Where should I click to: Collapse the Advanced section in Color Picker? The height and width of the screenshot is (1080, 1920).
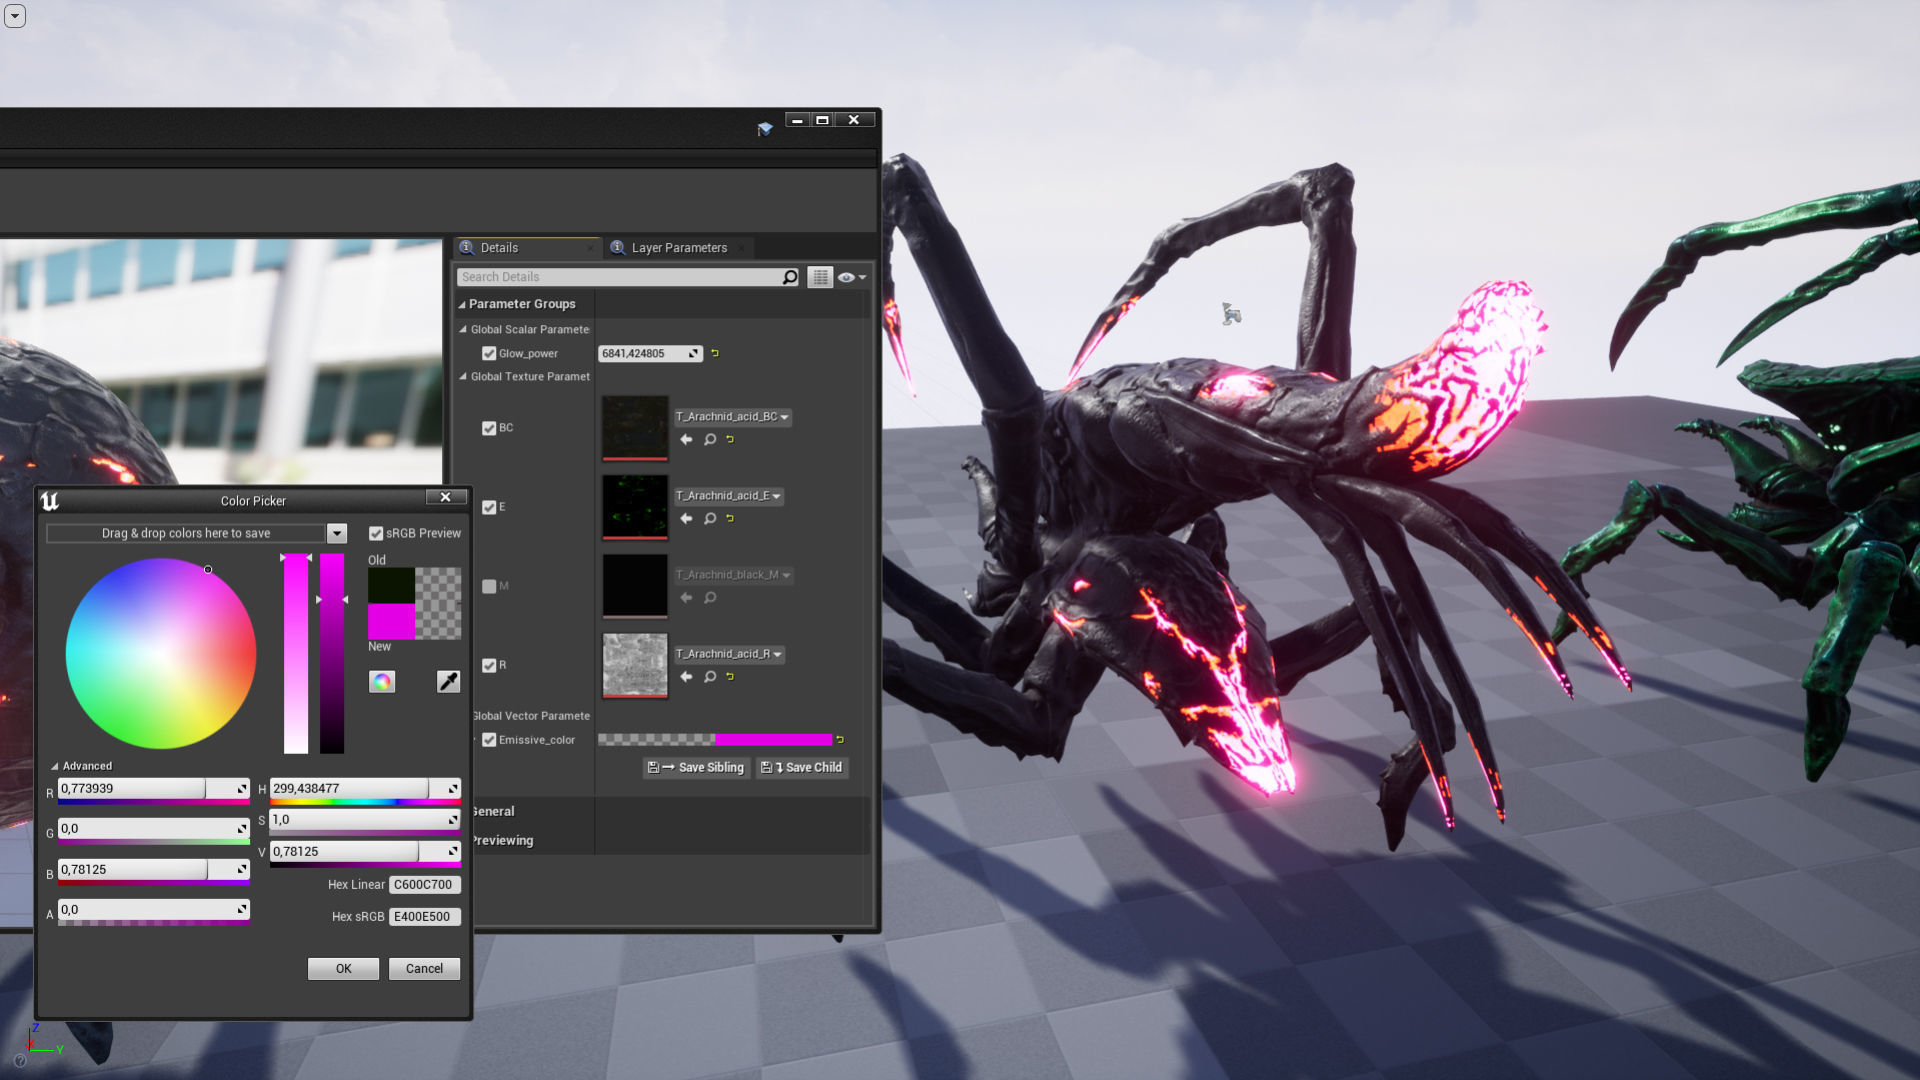tap(54, 767)
